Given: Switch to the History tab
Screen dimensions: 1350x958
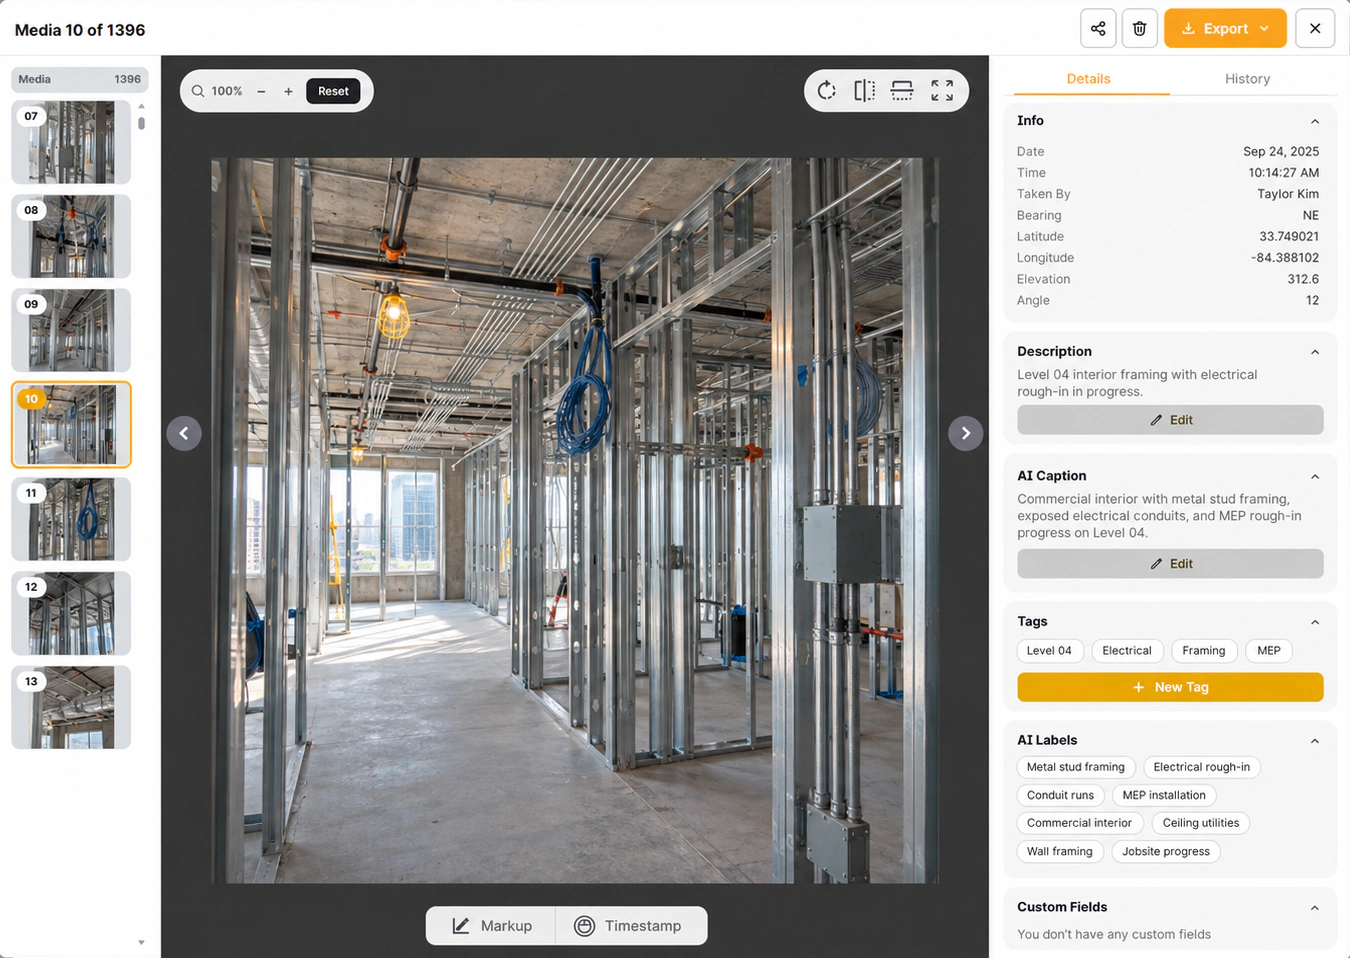Looking at the screenshot, I should pos(1247,79).
